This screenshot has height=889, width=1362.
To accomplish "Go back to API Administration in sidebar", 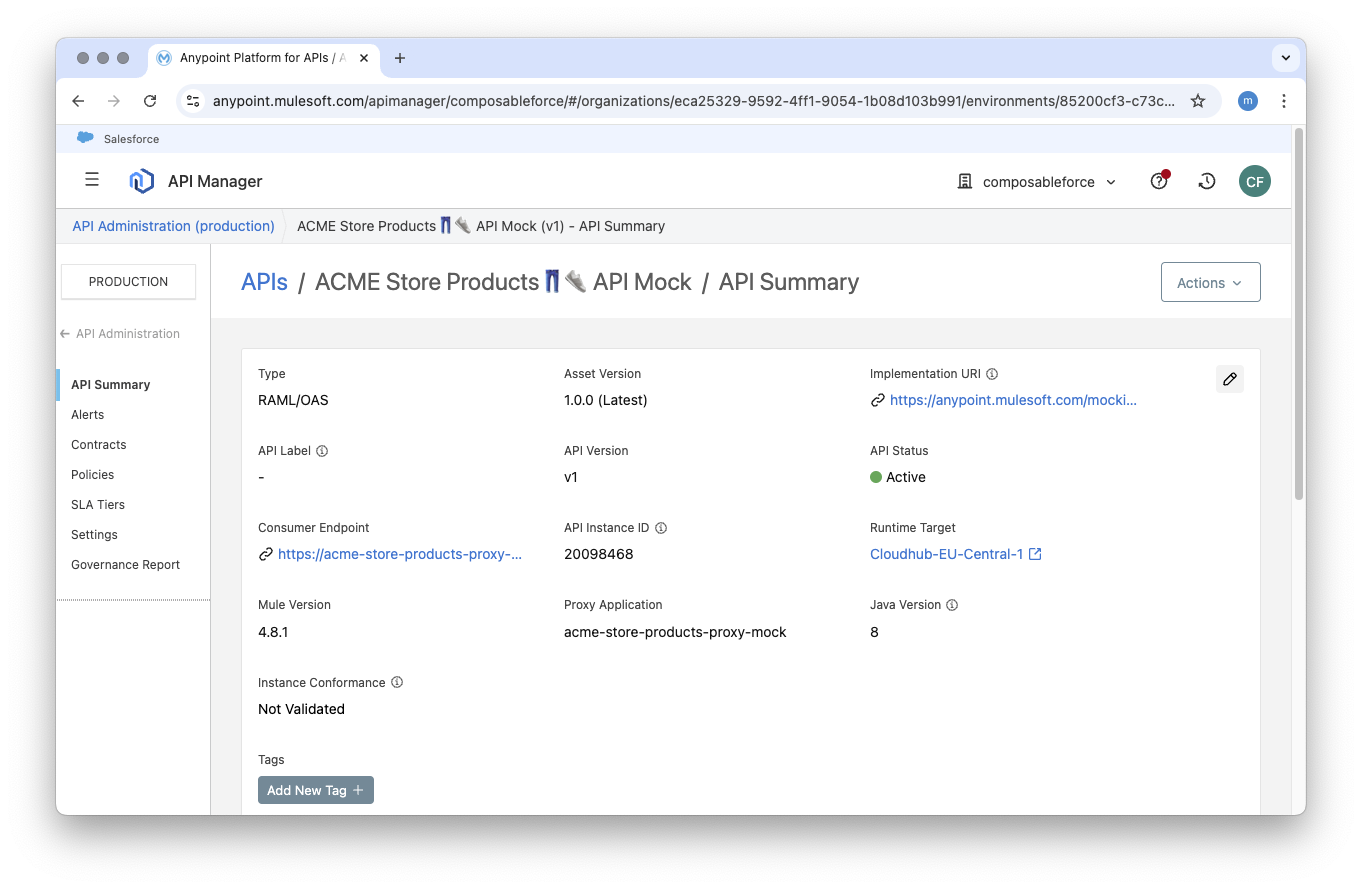I will click(120, 334).
